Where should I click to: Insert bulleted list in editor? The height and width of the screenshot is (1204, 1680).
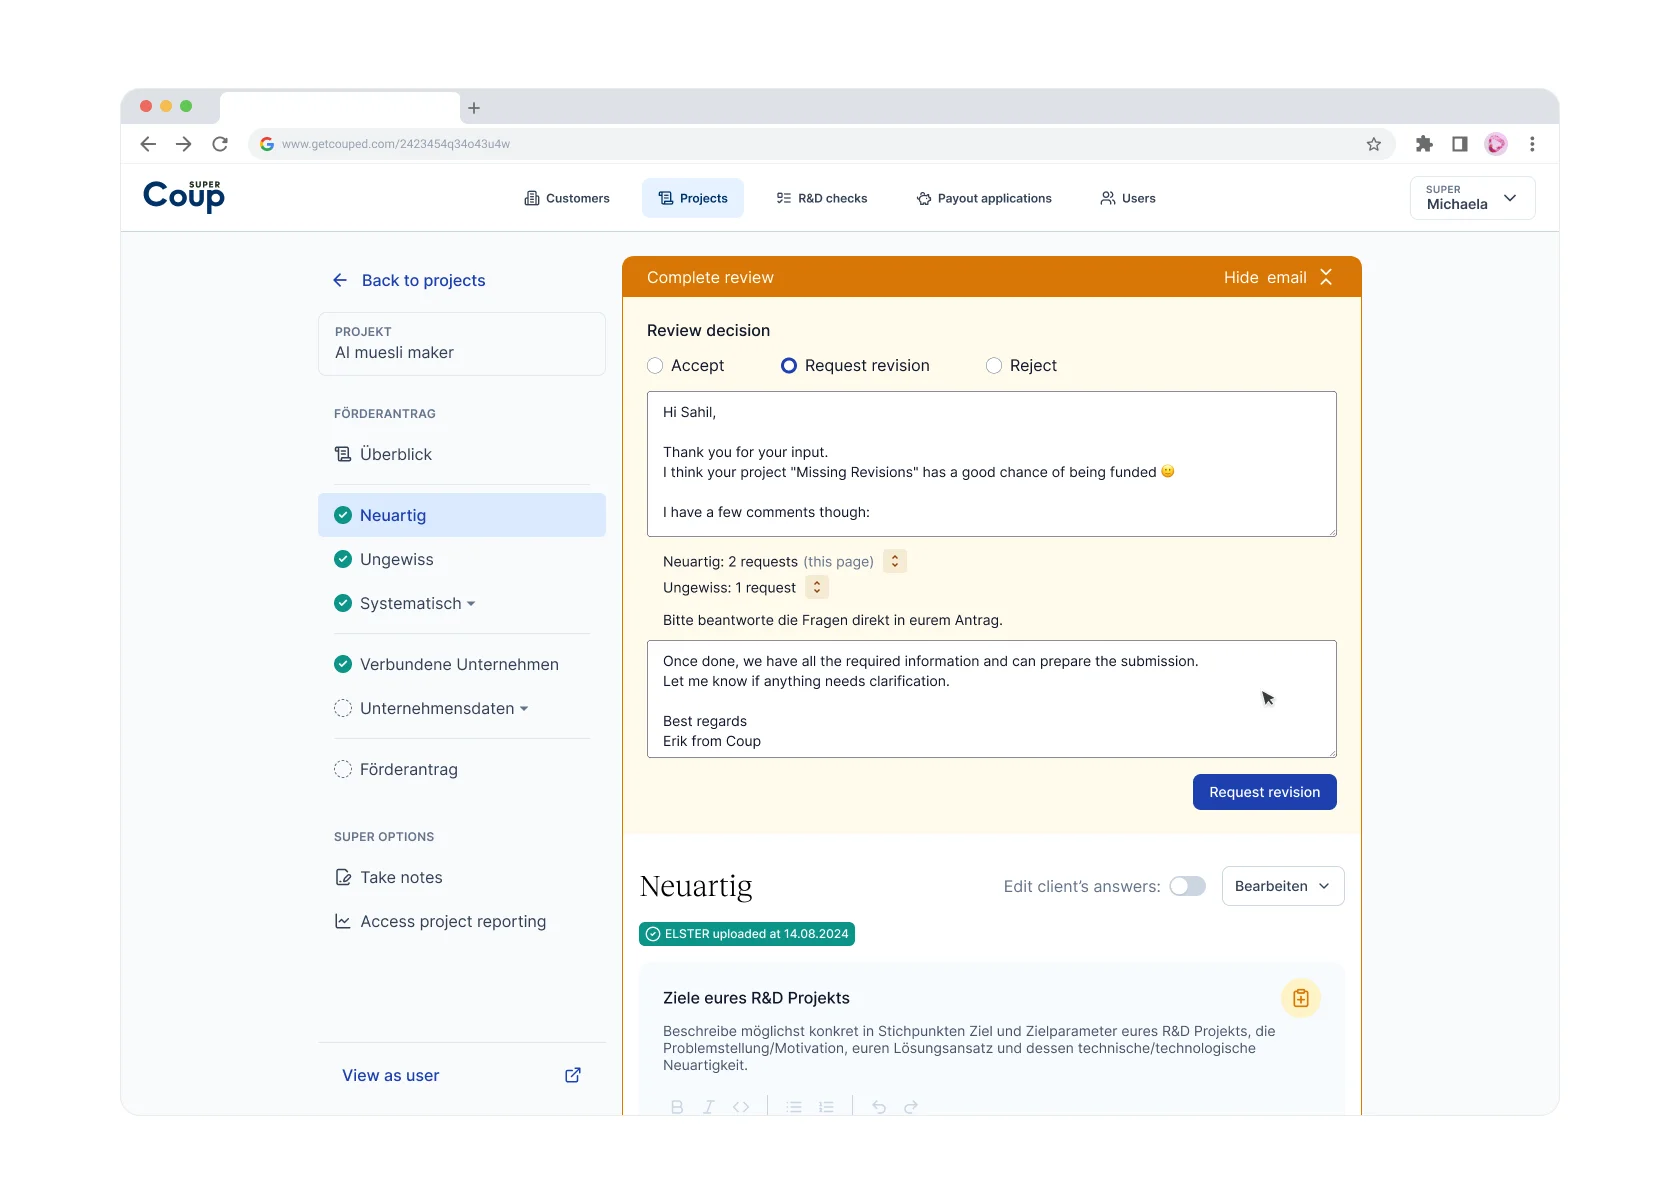pyautogui.click(x=794, y=1107)
